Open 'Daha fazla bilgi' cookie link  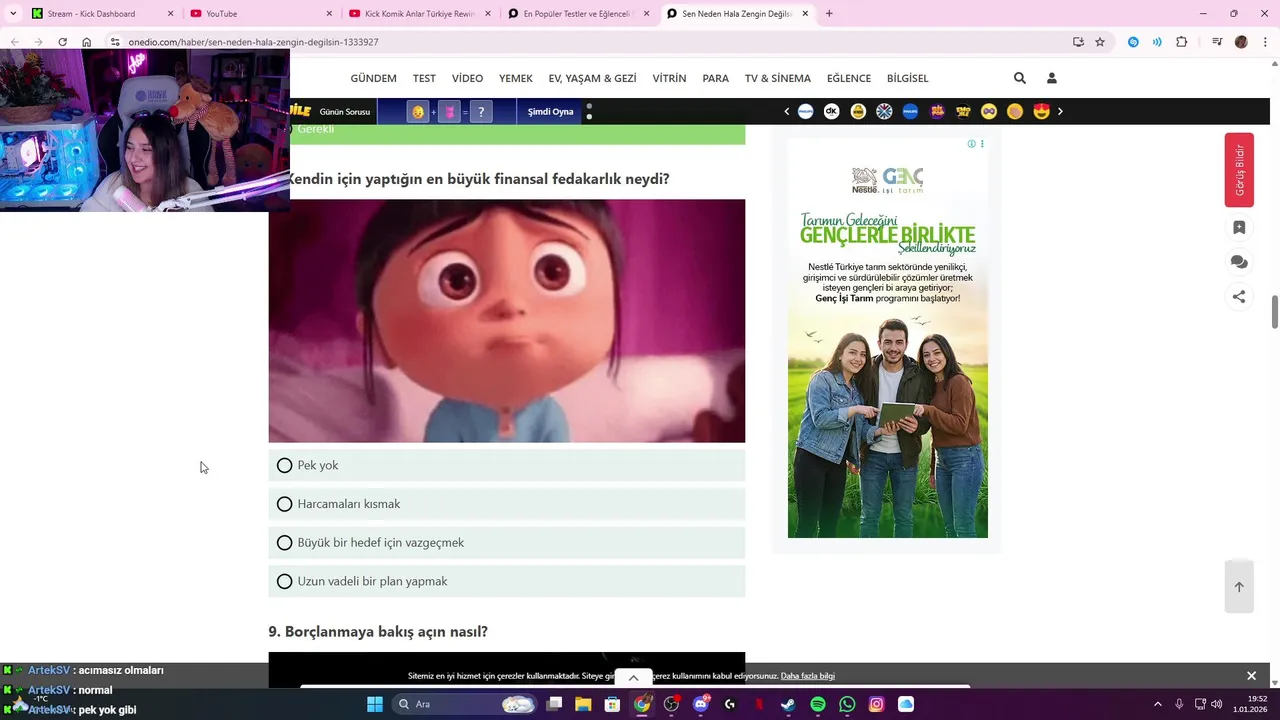(x=807, y=676)
